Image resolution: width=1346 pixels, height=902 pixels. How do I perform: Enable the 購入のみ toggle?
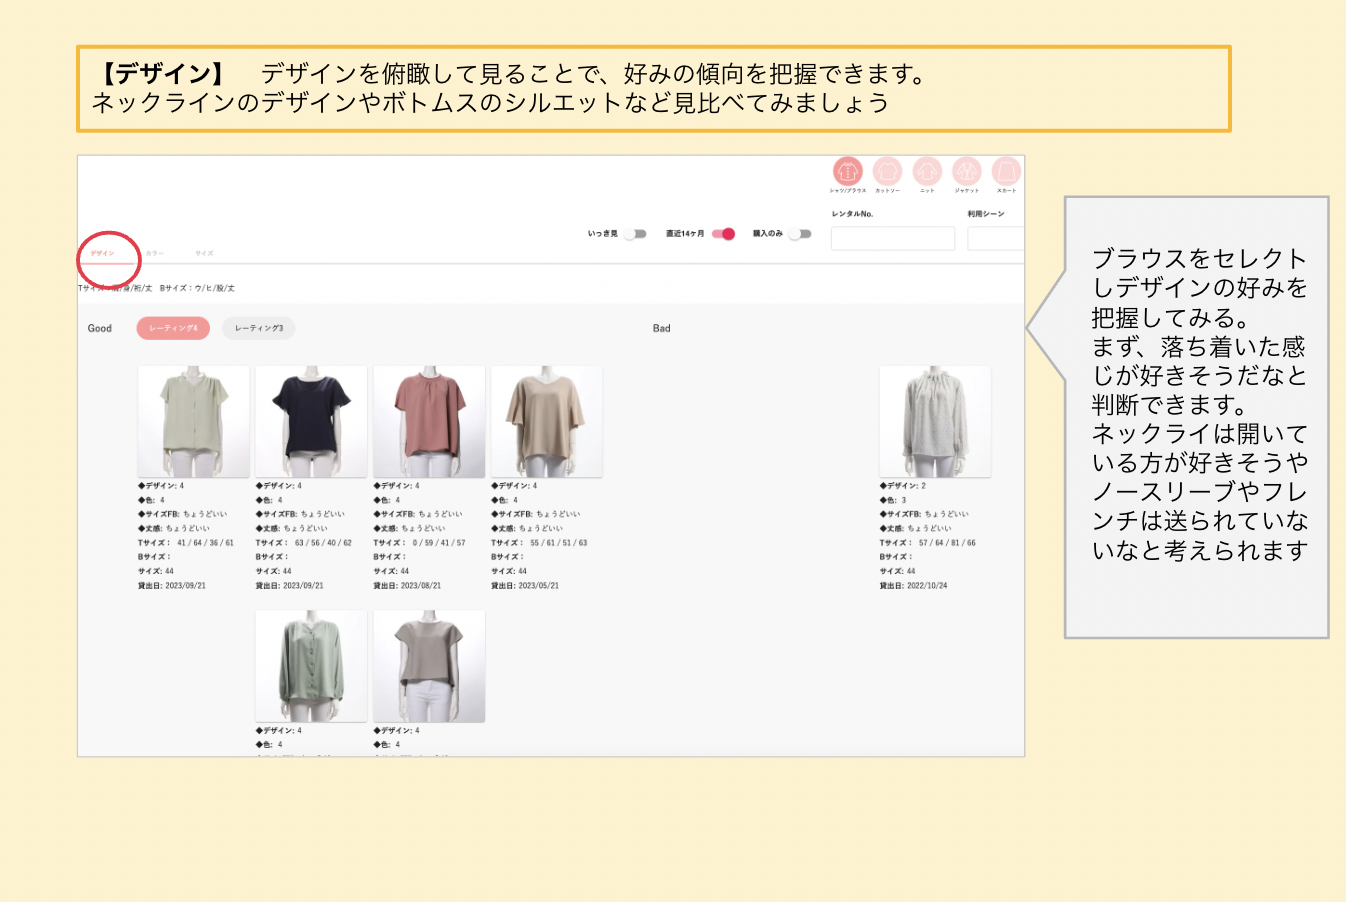(x=799, y=234)
